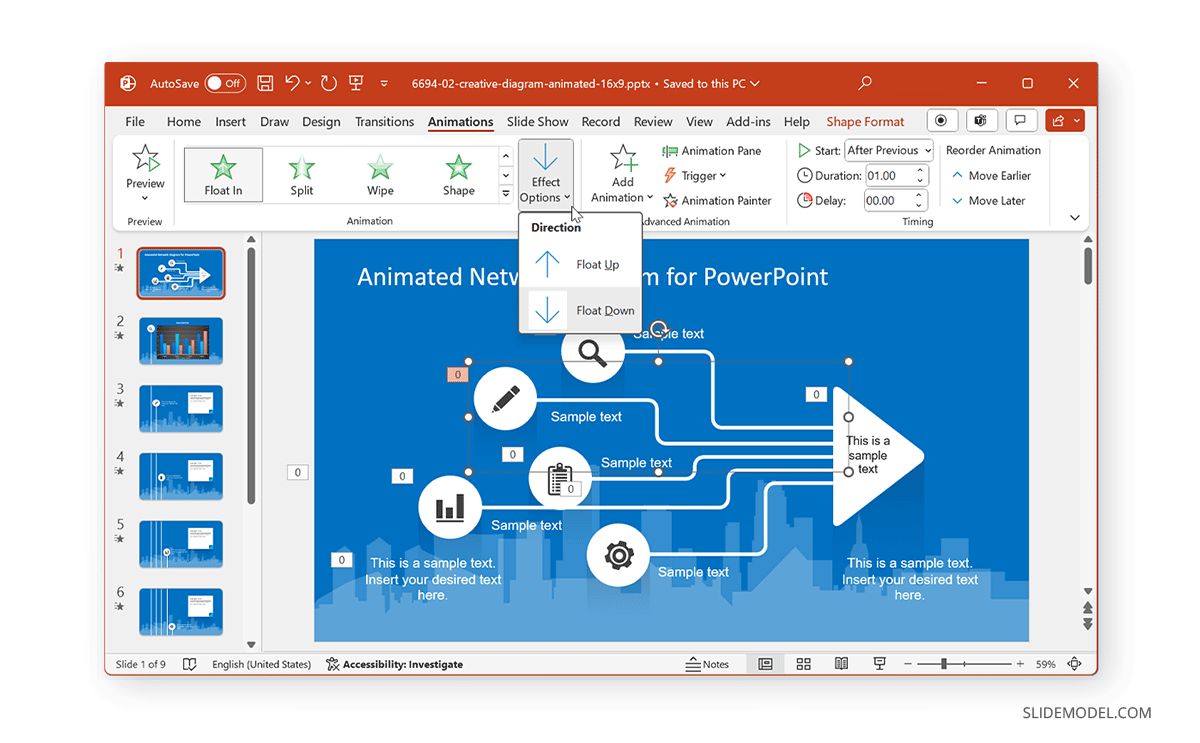Viewport: 1200px width, 743px height.
Task: Toggle the AutoSave switch
Action: point(225,84)
